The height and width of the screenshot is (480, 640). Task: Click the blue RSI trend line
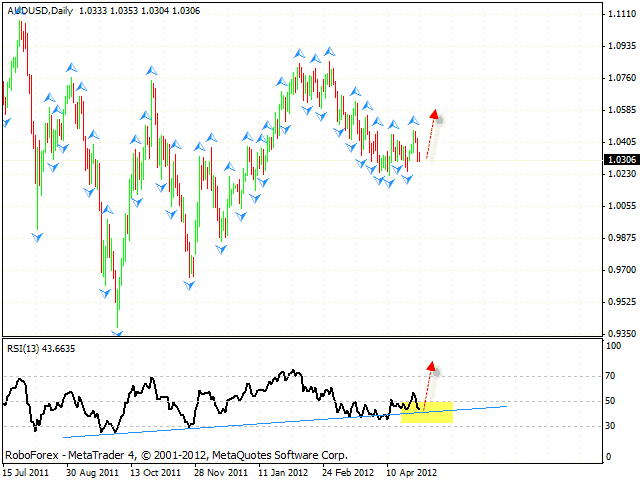click(250, 421)
